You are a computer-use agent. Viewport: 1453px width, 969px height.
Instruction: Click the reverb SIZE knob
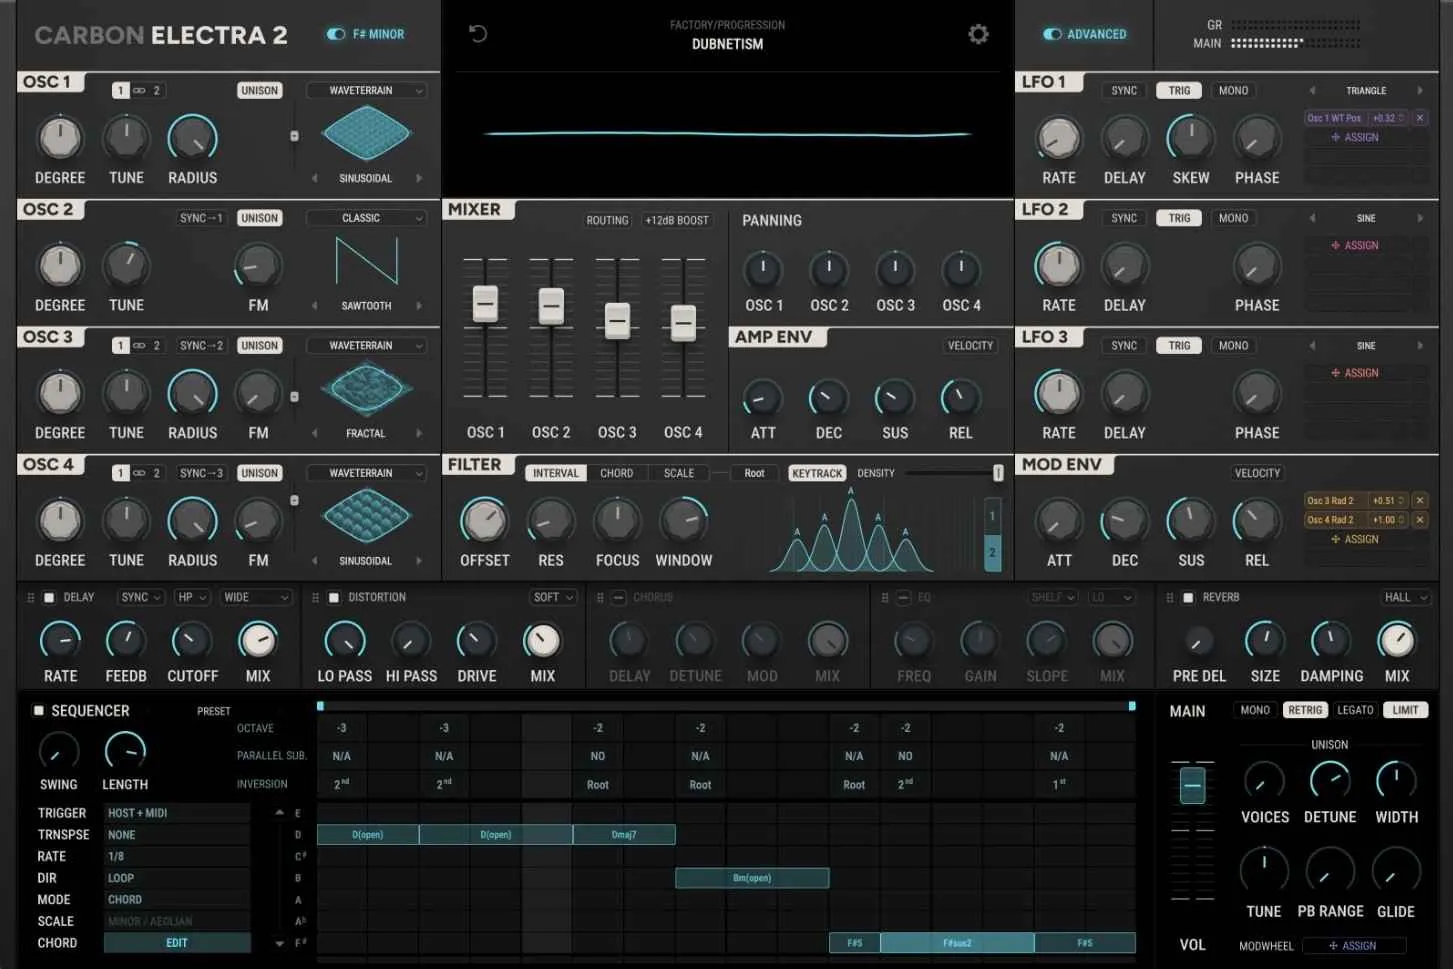[1265, 640]
